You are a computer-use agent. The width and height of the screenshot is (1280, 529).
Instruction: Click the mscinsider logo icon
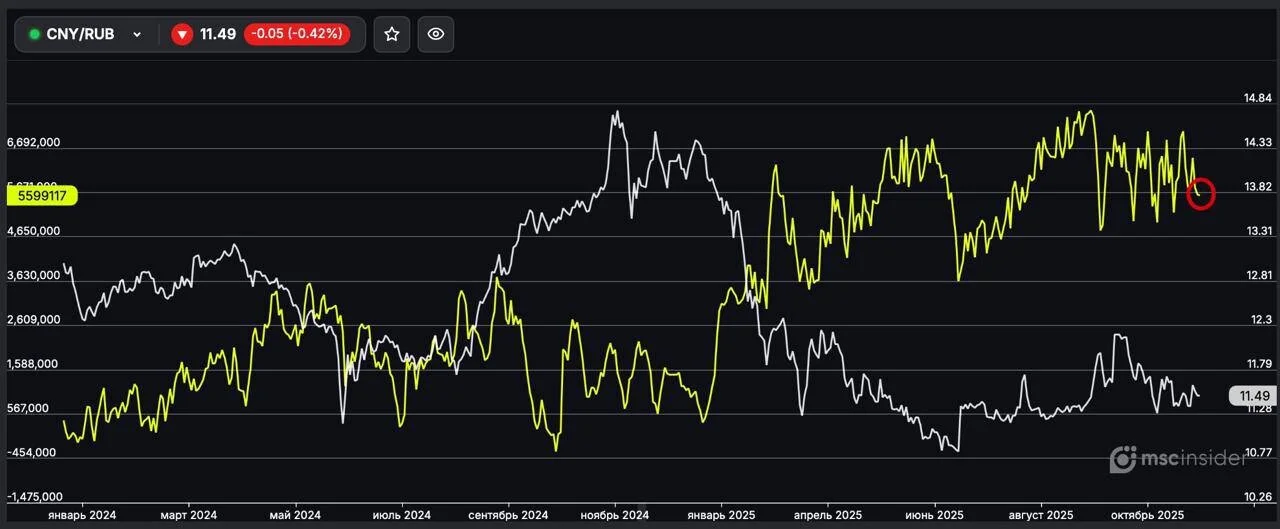tap(1124, 459)
